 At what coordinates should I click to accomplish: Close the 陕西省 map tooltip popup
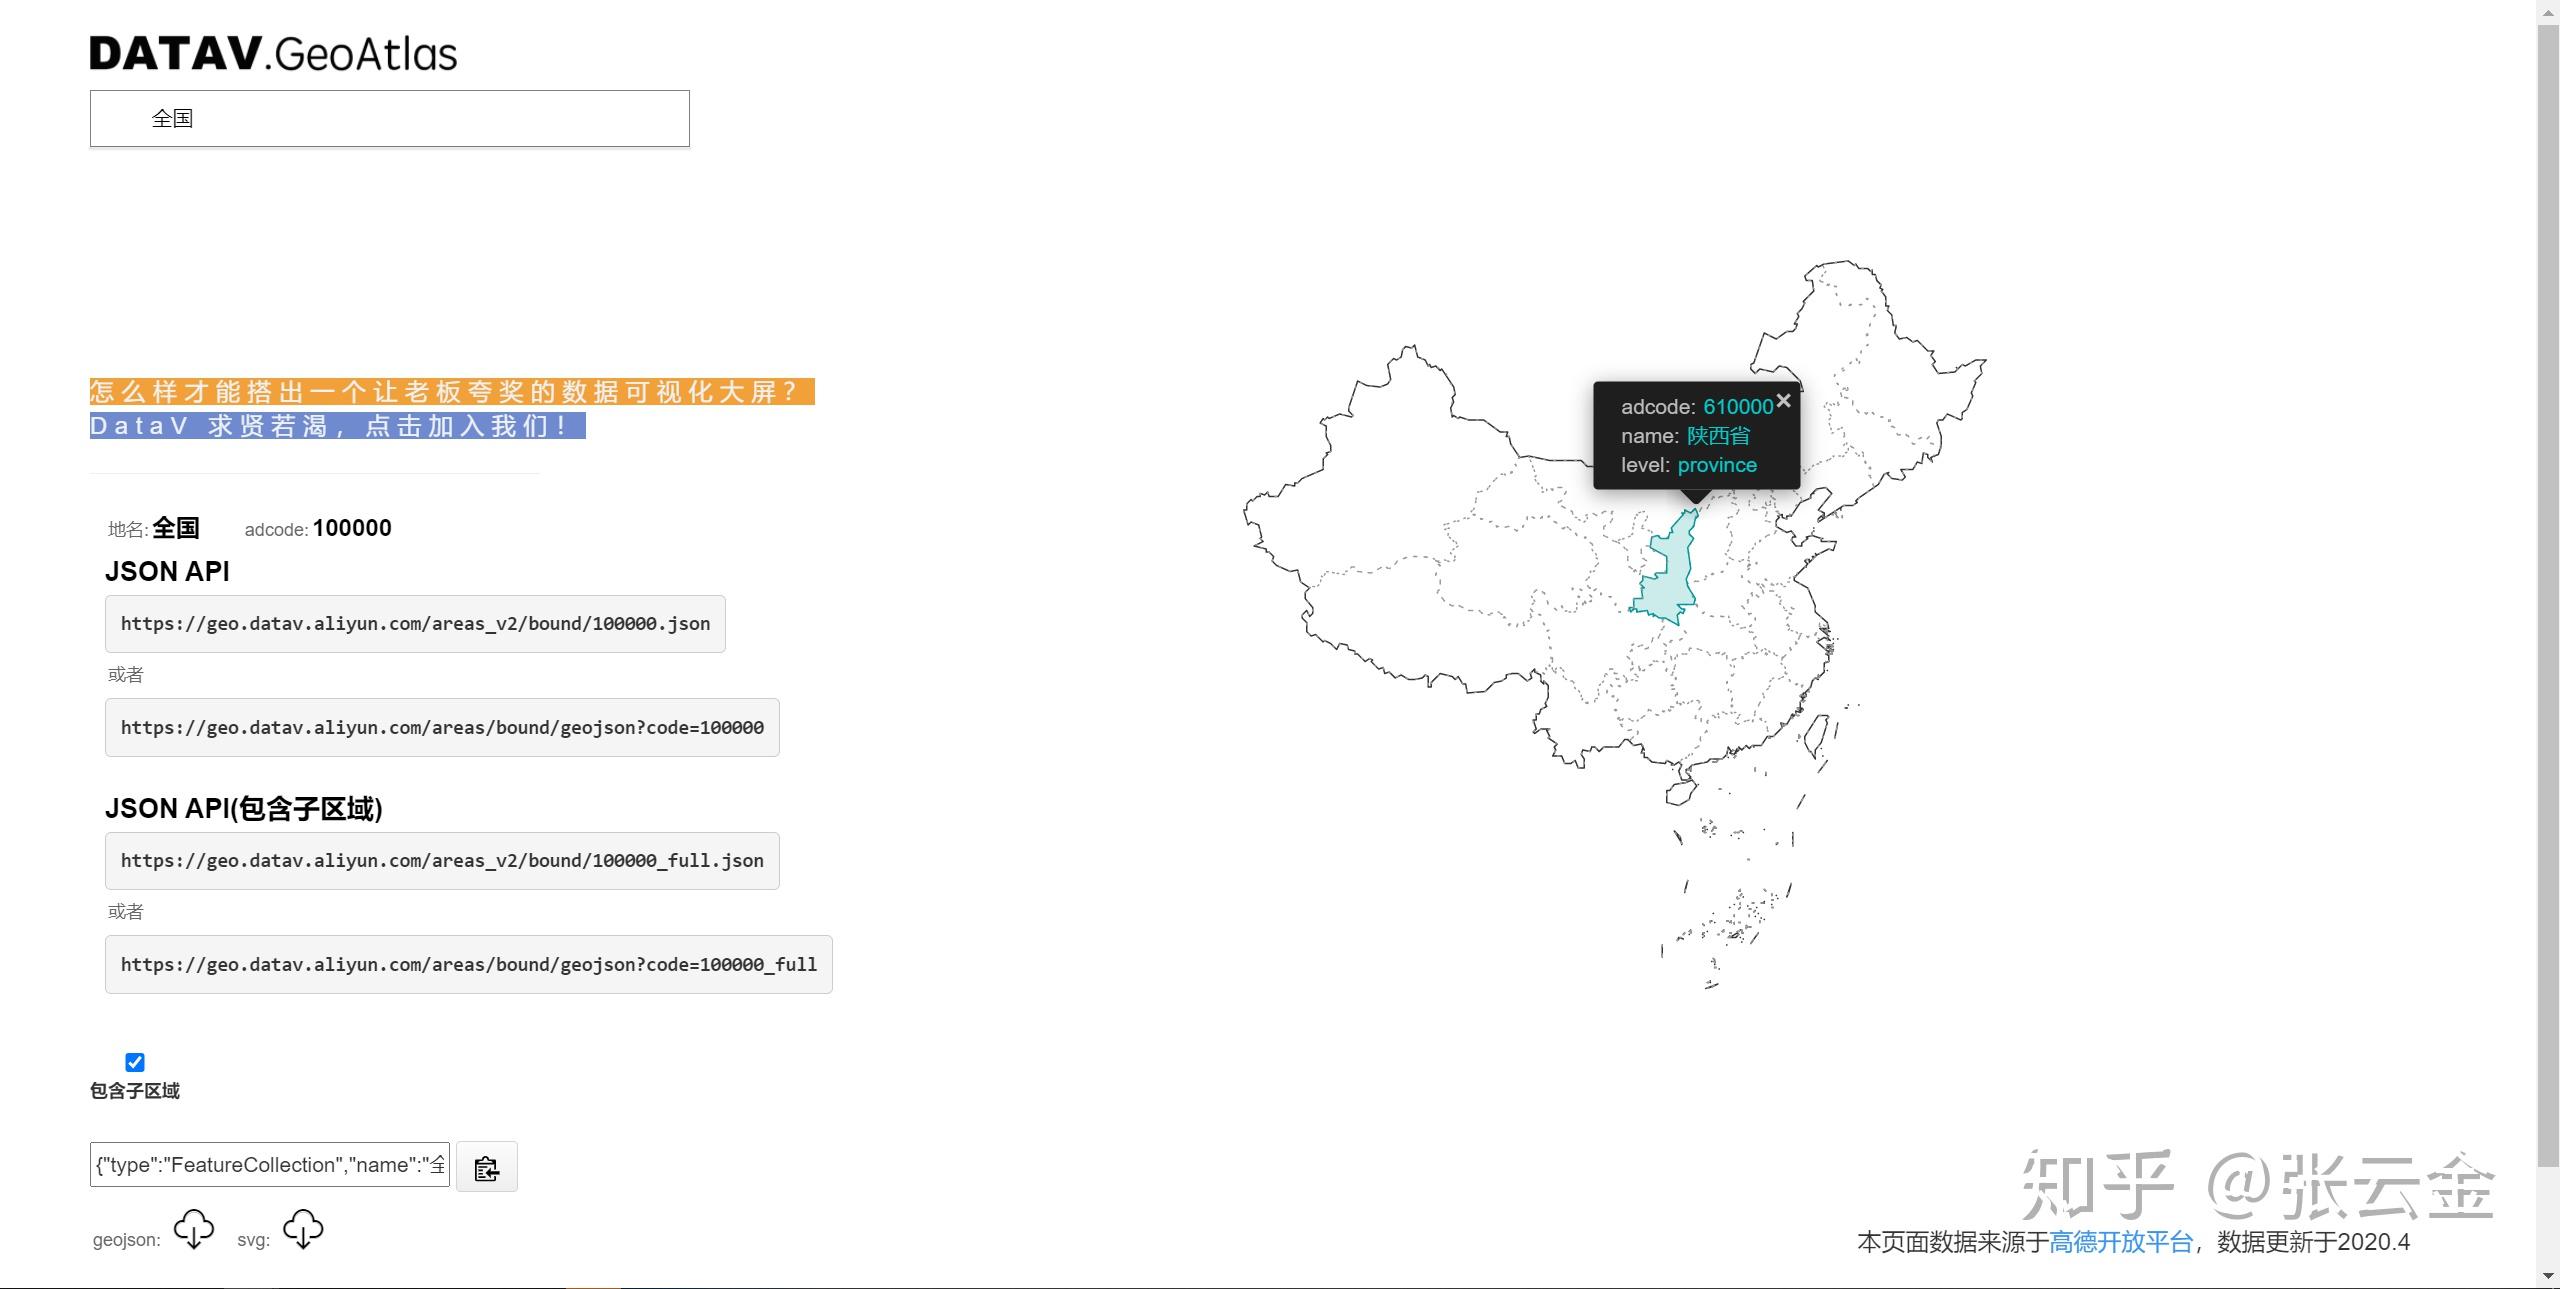pos(1783,401)
